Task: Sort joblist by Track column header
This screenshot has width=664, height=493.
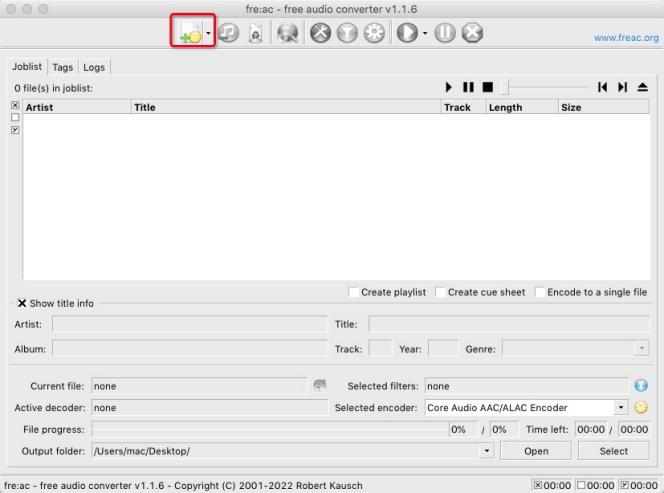Action: tap(463, 107)
